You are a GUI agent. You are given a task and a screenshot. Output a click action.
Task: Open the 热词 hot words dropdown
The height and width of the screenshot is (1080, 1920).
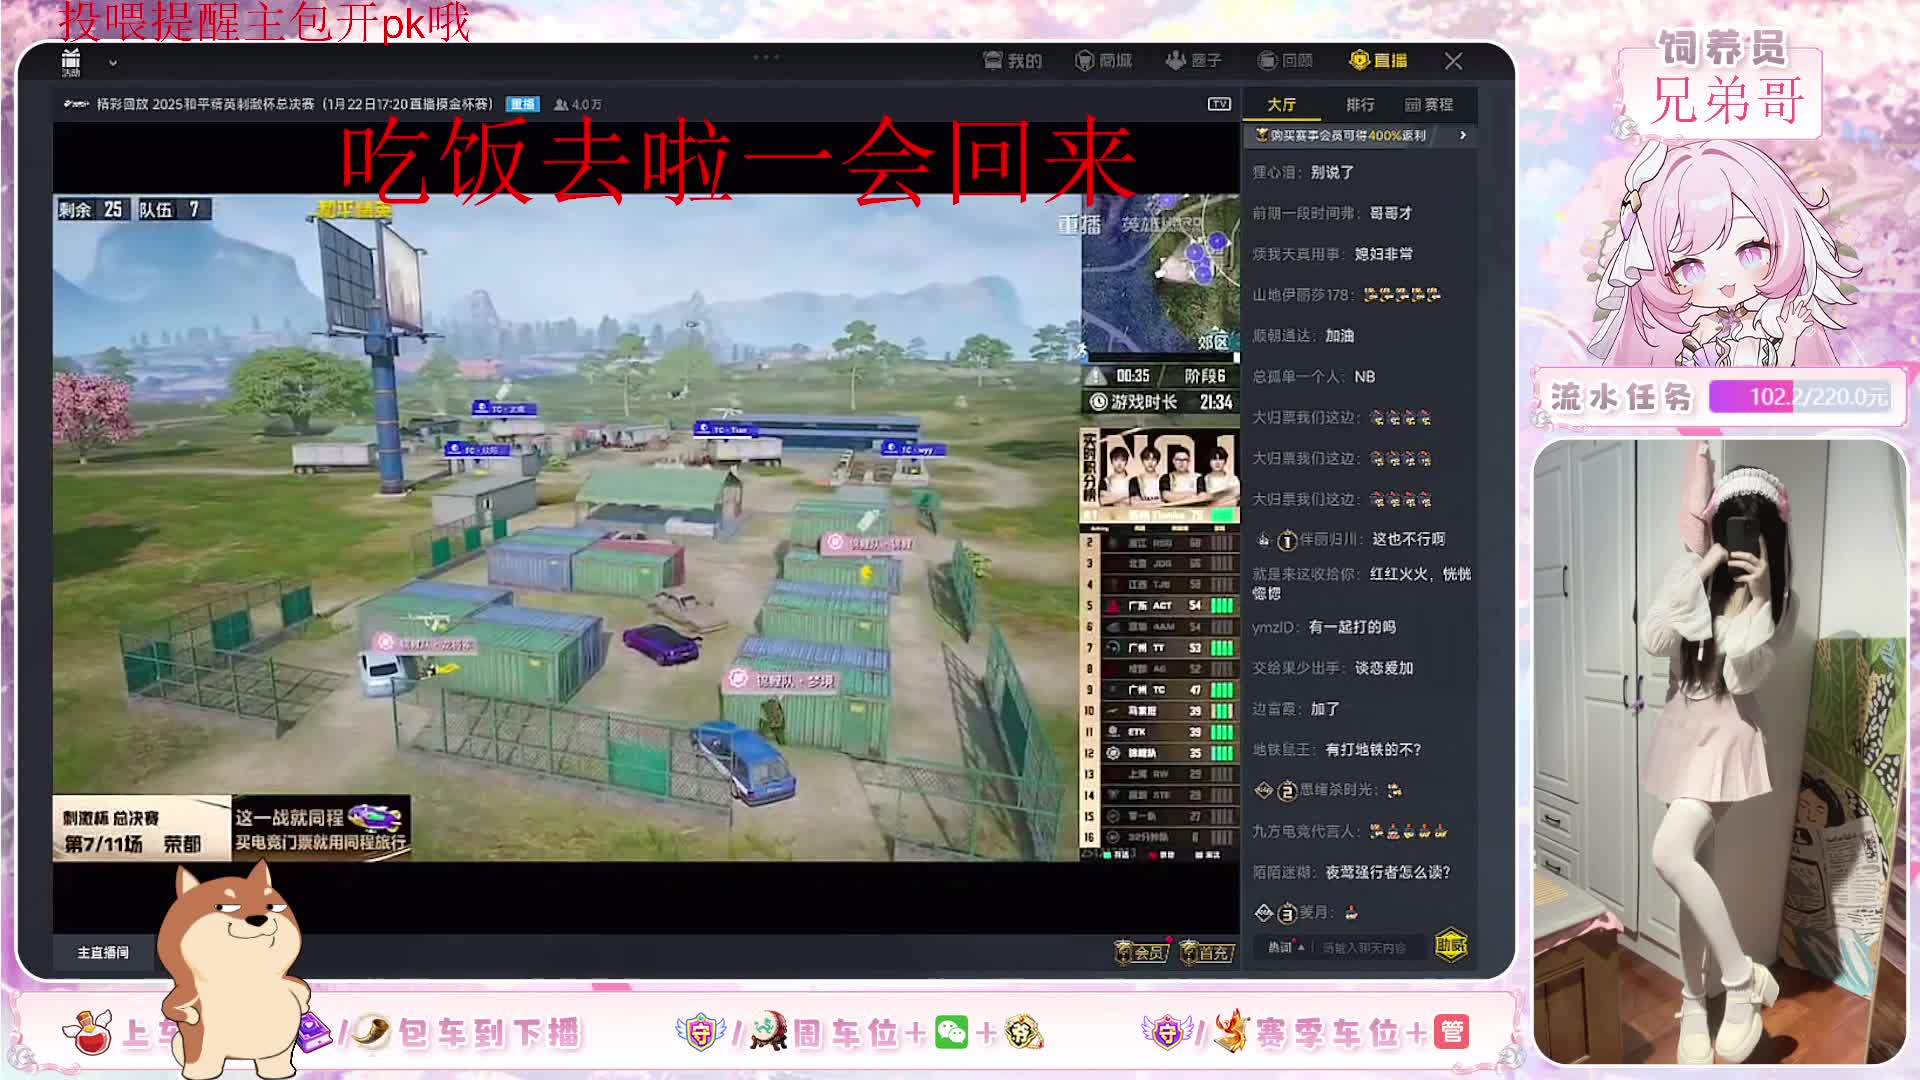(x=1285, y=947)
